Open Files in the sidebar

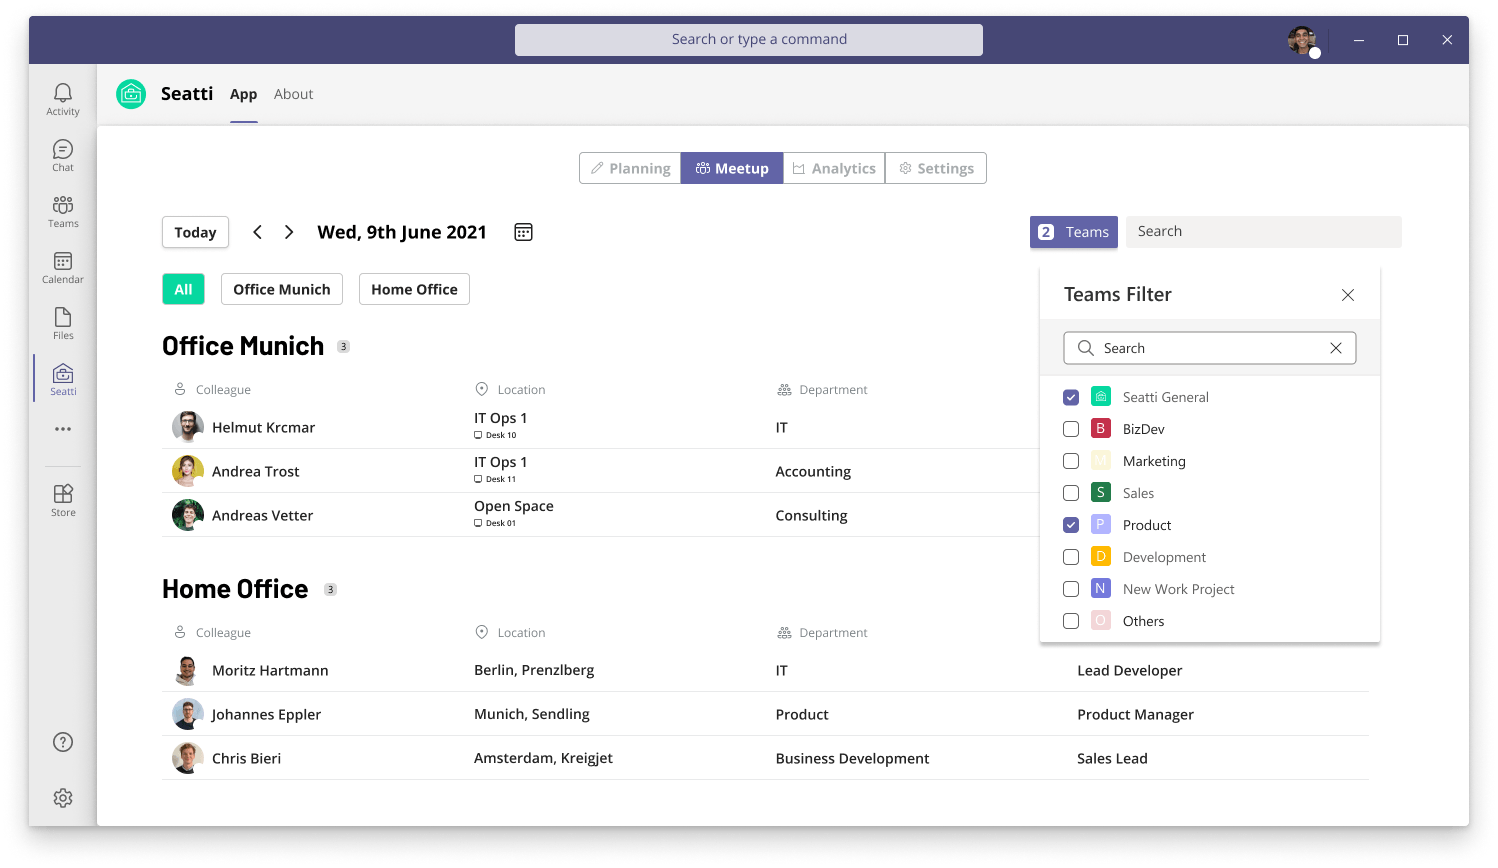[63, 323]
